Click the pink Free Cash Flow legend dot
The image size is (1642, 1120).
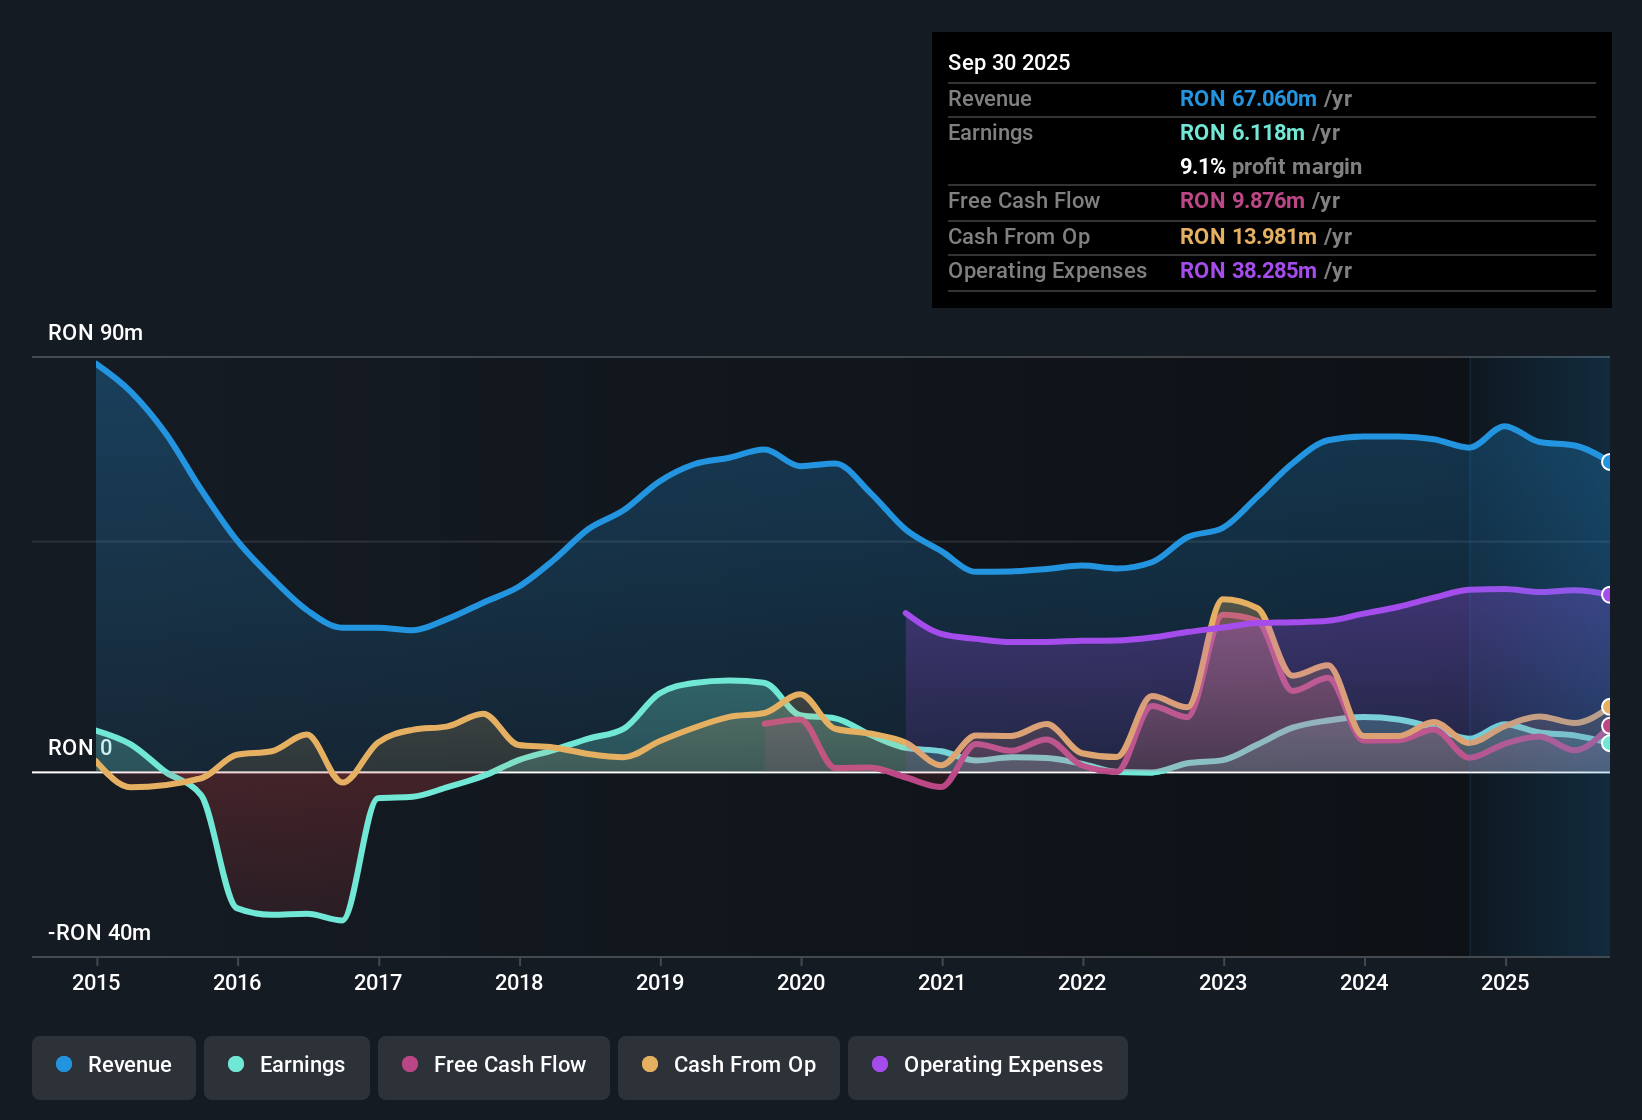point(409,1065)
